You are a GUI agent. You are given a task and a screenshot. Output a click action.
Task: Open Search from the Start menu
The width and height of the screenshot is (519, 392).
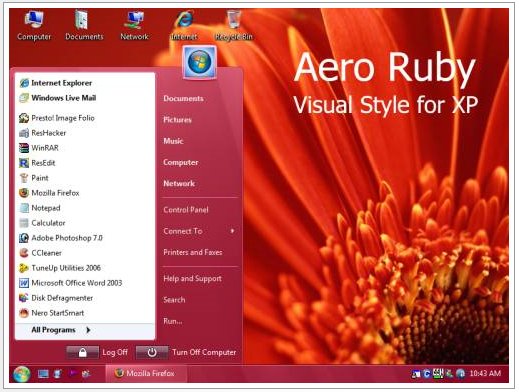174,300
